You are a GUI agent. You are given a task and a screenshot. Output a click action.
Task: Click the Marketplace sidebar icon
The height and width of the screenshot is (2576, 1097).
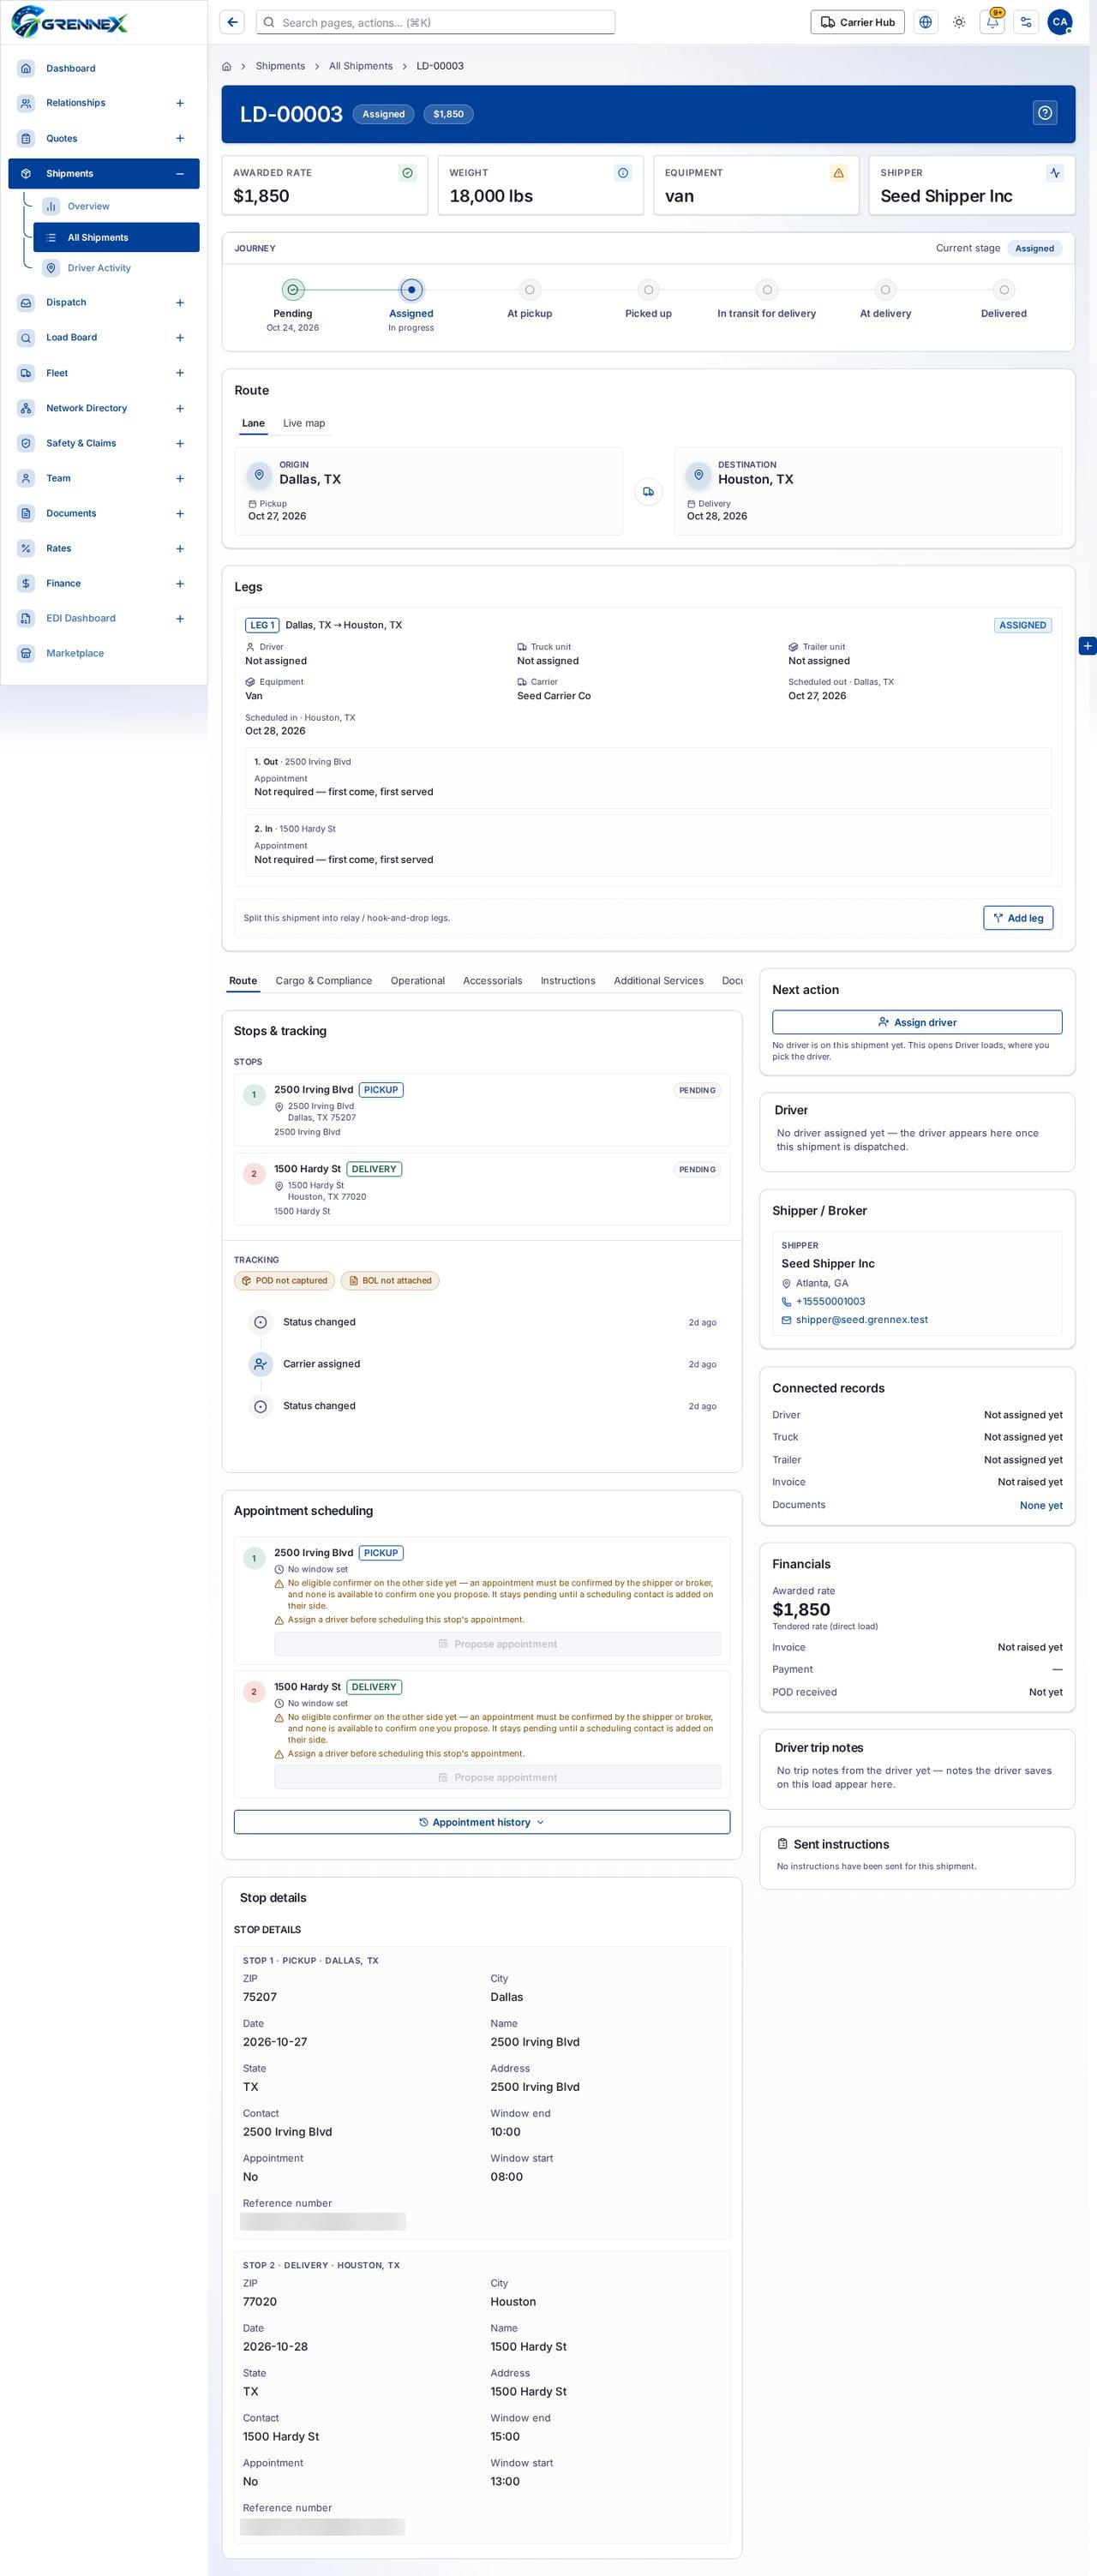point(26,653)
